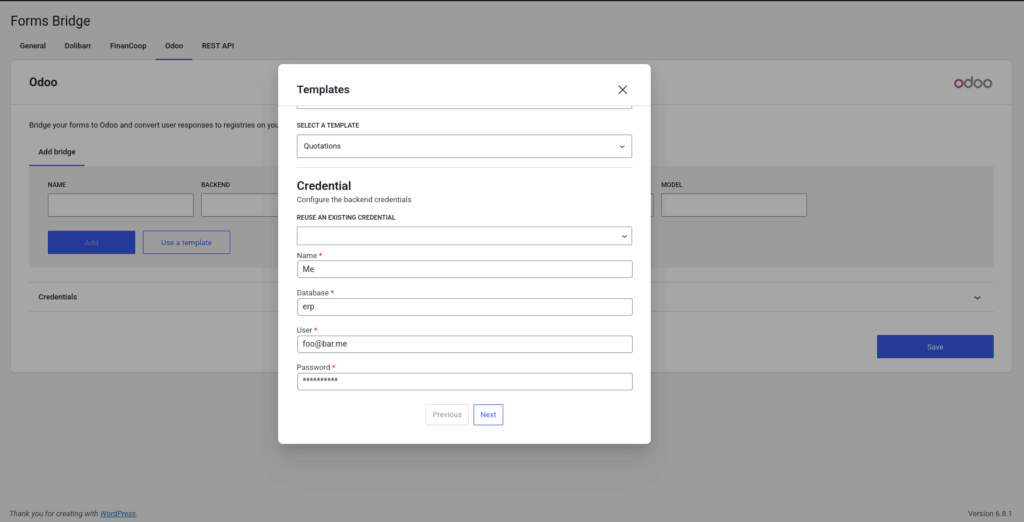The height and width of the screenshot is (522, 1024).
Task: Click the Save button
Action: tap(935, 347)
